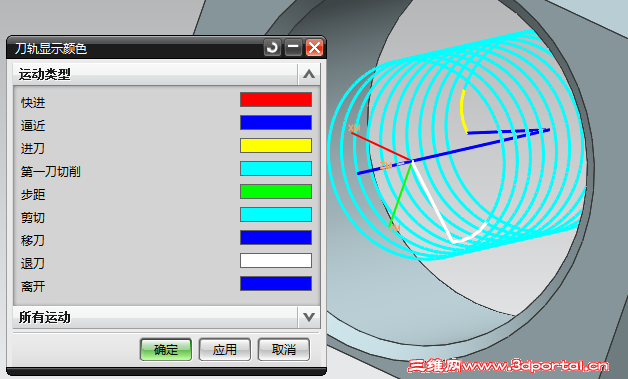Click the 离开 label

pyautogui.click(x=33, y=286)
